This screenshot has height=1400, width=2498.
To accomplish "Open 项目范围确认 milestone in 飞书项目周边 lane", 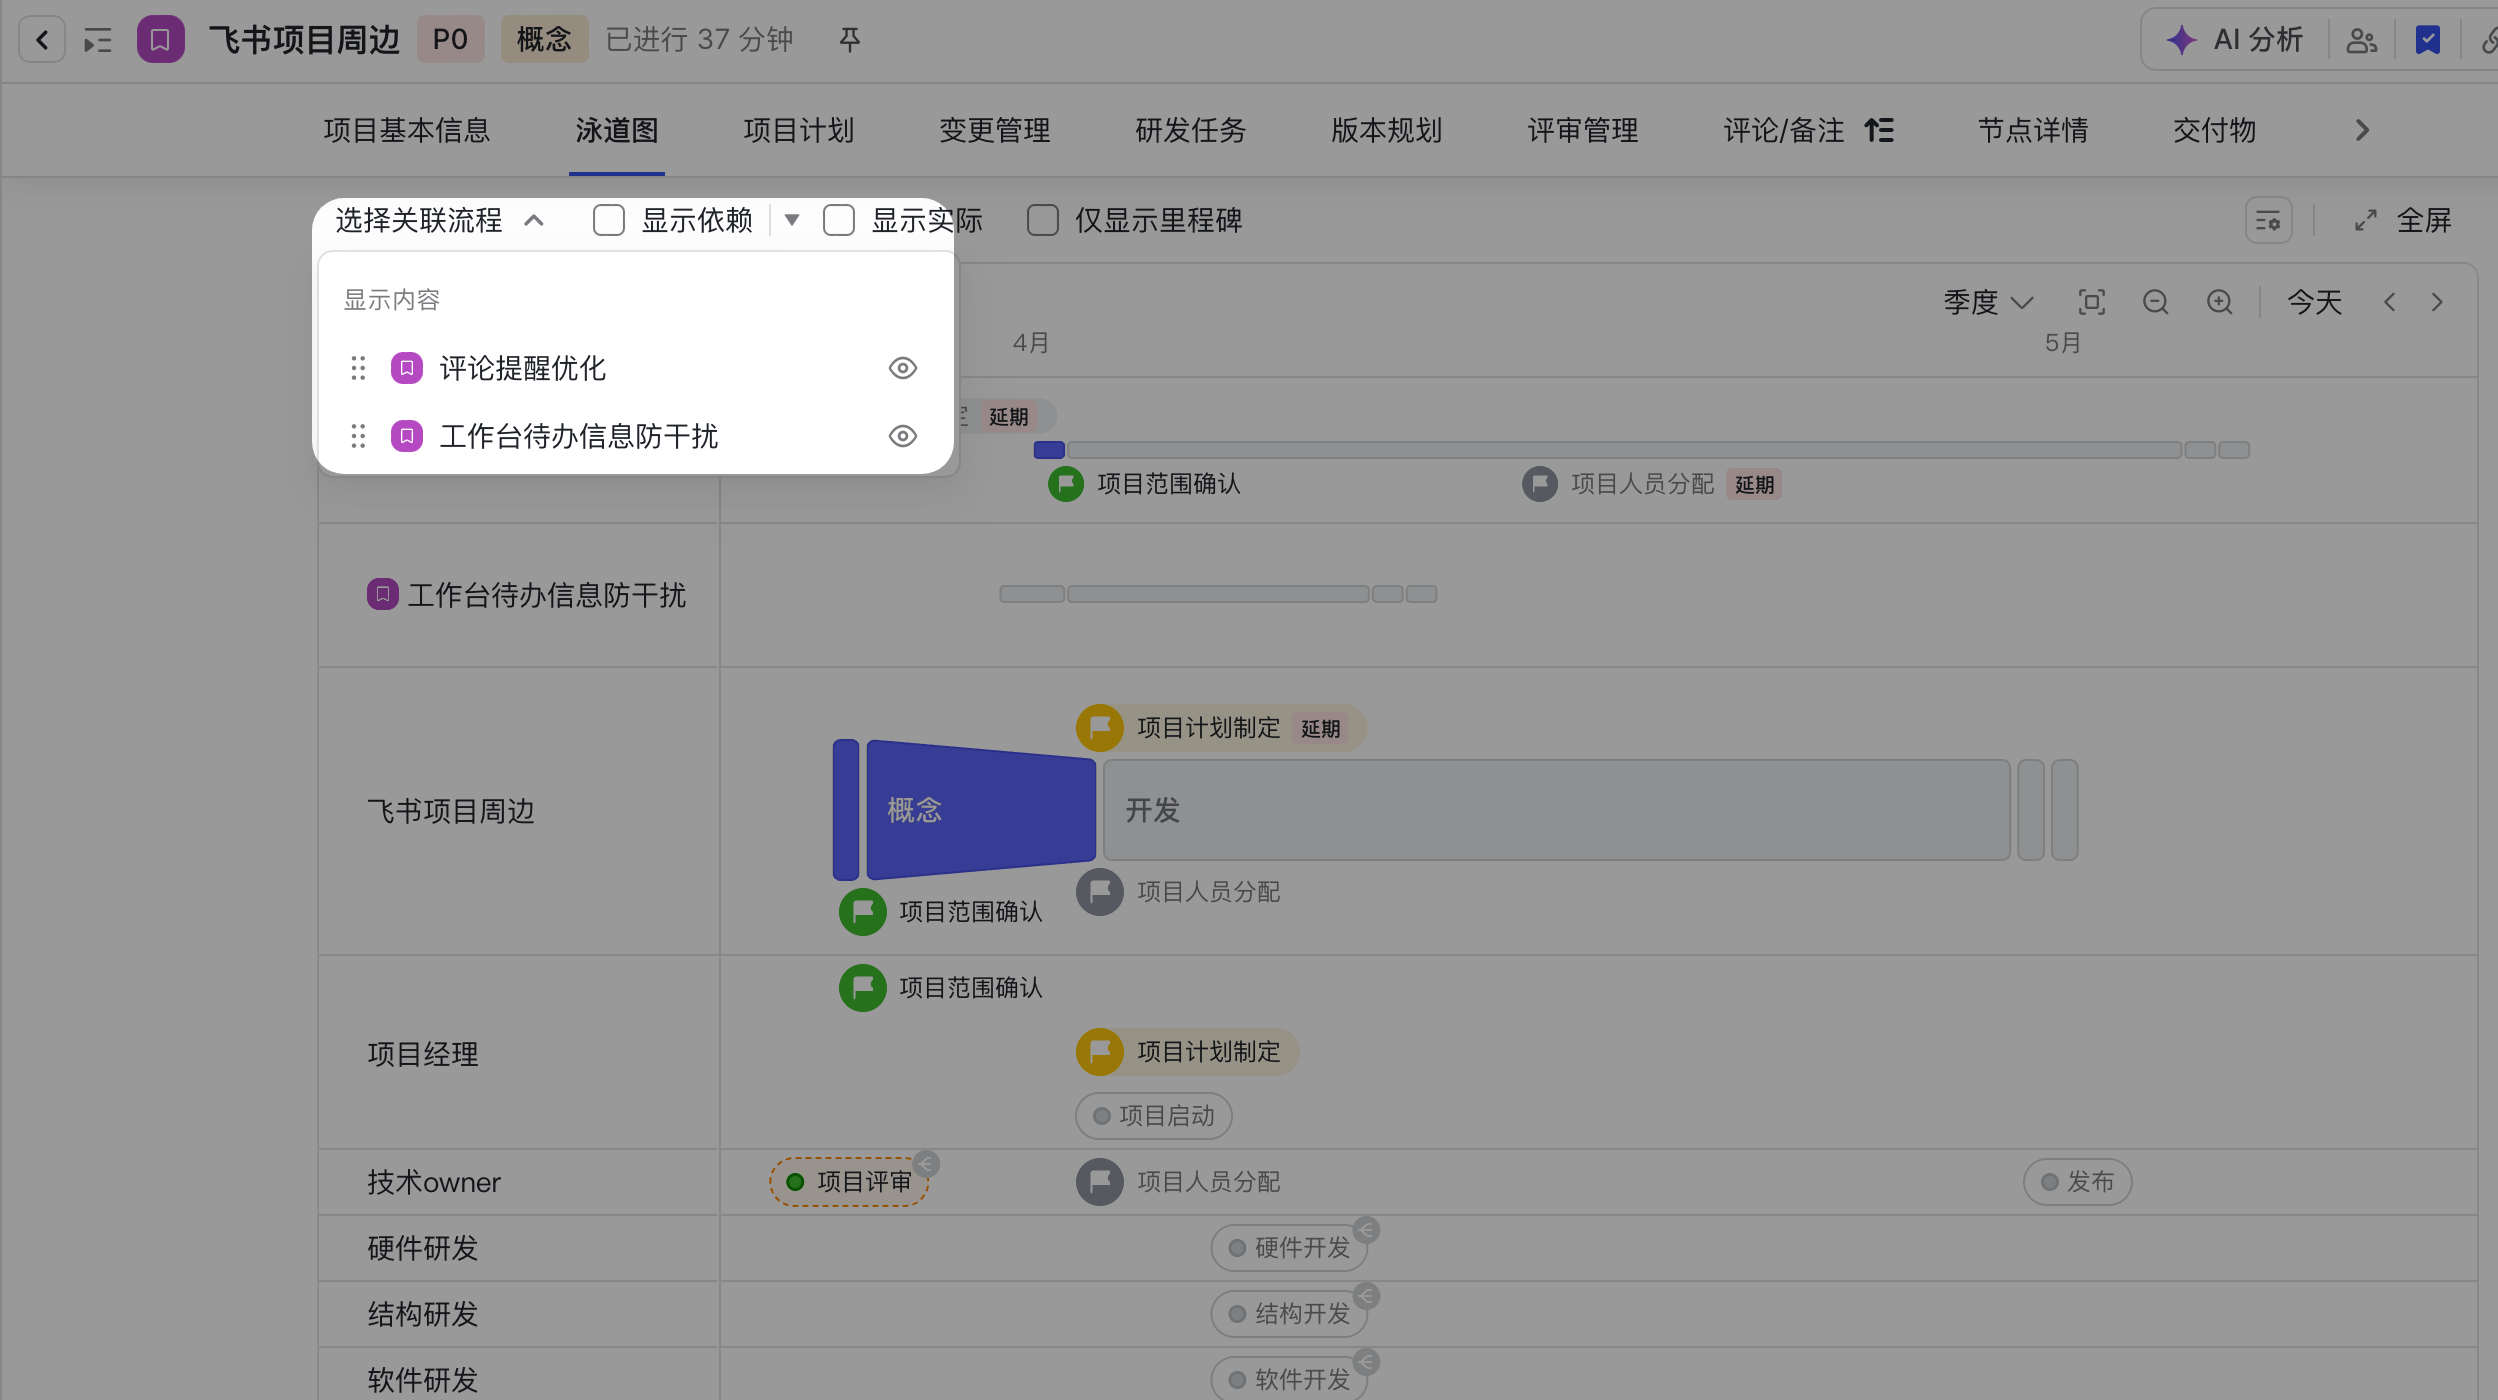I will point(941,912).
